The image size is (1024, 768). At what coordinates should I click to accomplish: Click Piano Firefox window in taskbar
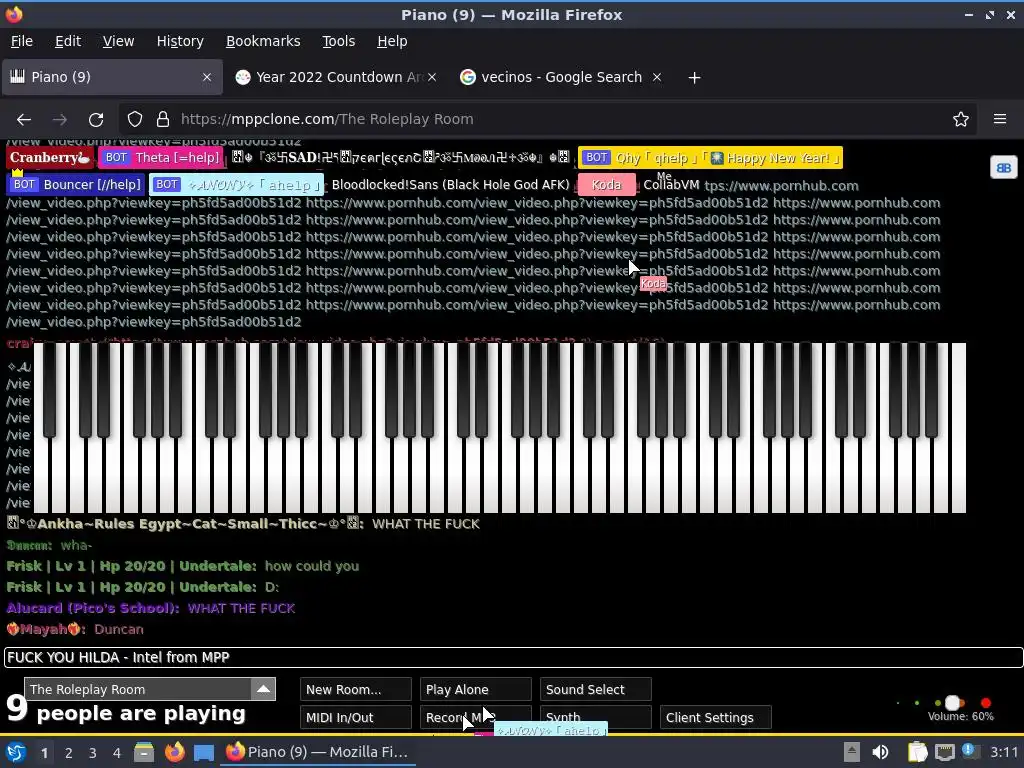click(x=317, y=752)
